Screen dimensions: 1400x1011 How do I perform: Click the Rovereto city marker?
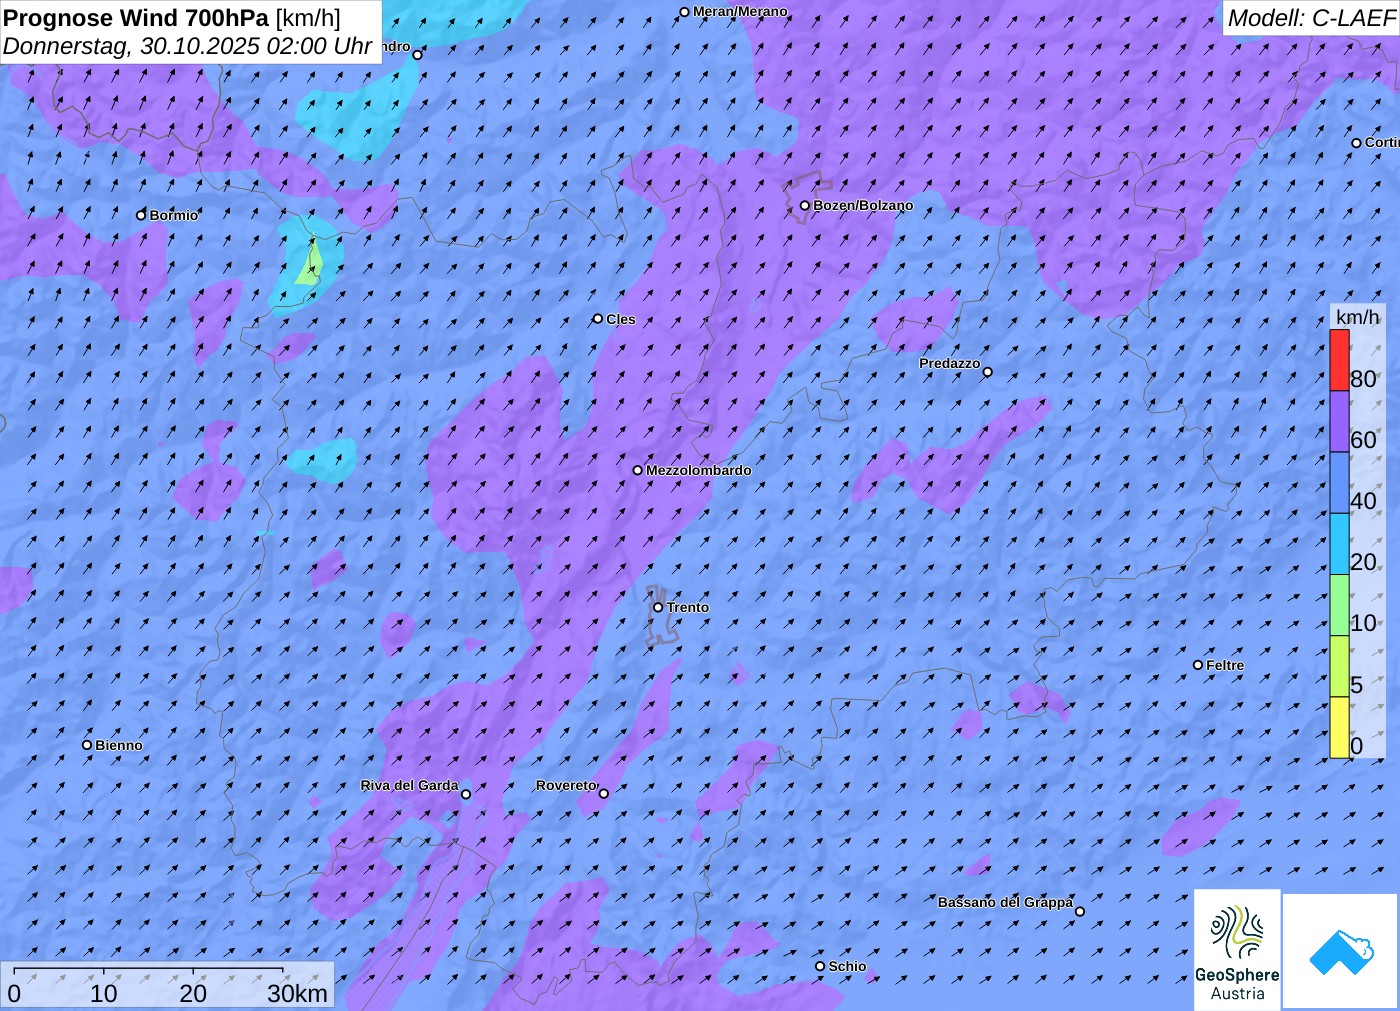click(603, 794)
